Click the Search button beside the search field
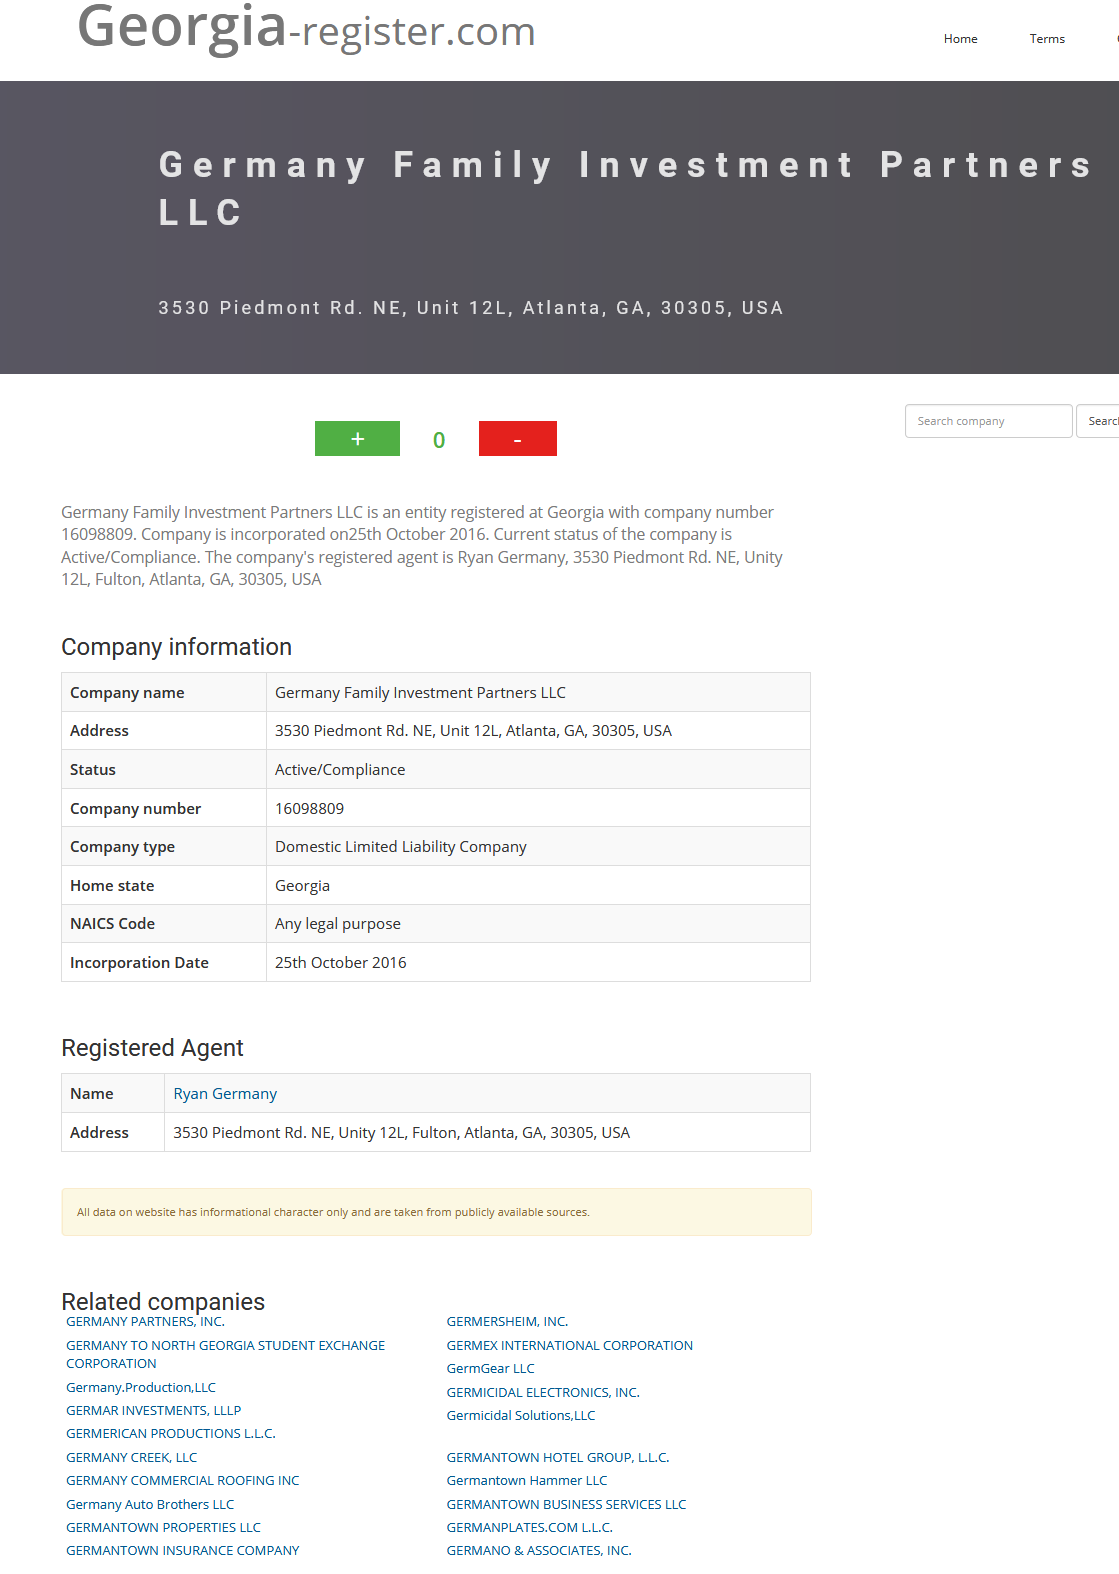Viewport: 1119px width, 1574px height. tap(1098, 421)
